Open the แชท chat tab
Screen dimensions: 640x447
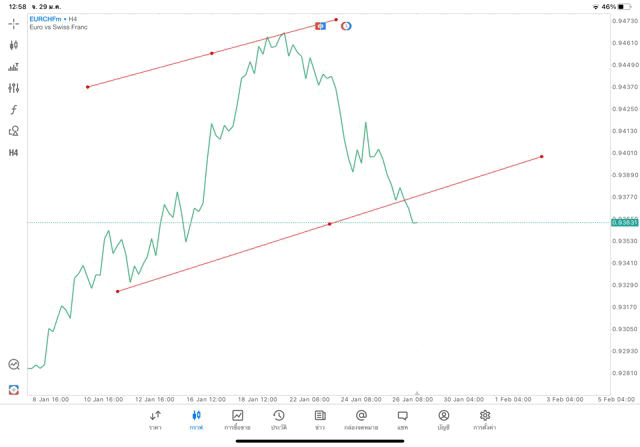tap(402, 419)
